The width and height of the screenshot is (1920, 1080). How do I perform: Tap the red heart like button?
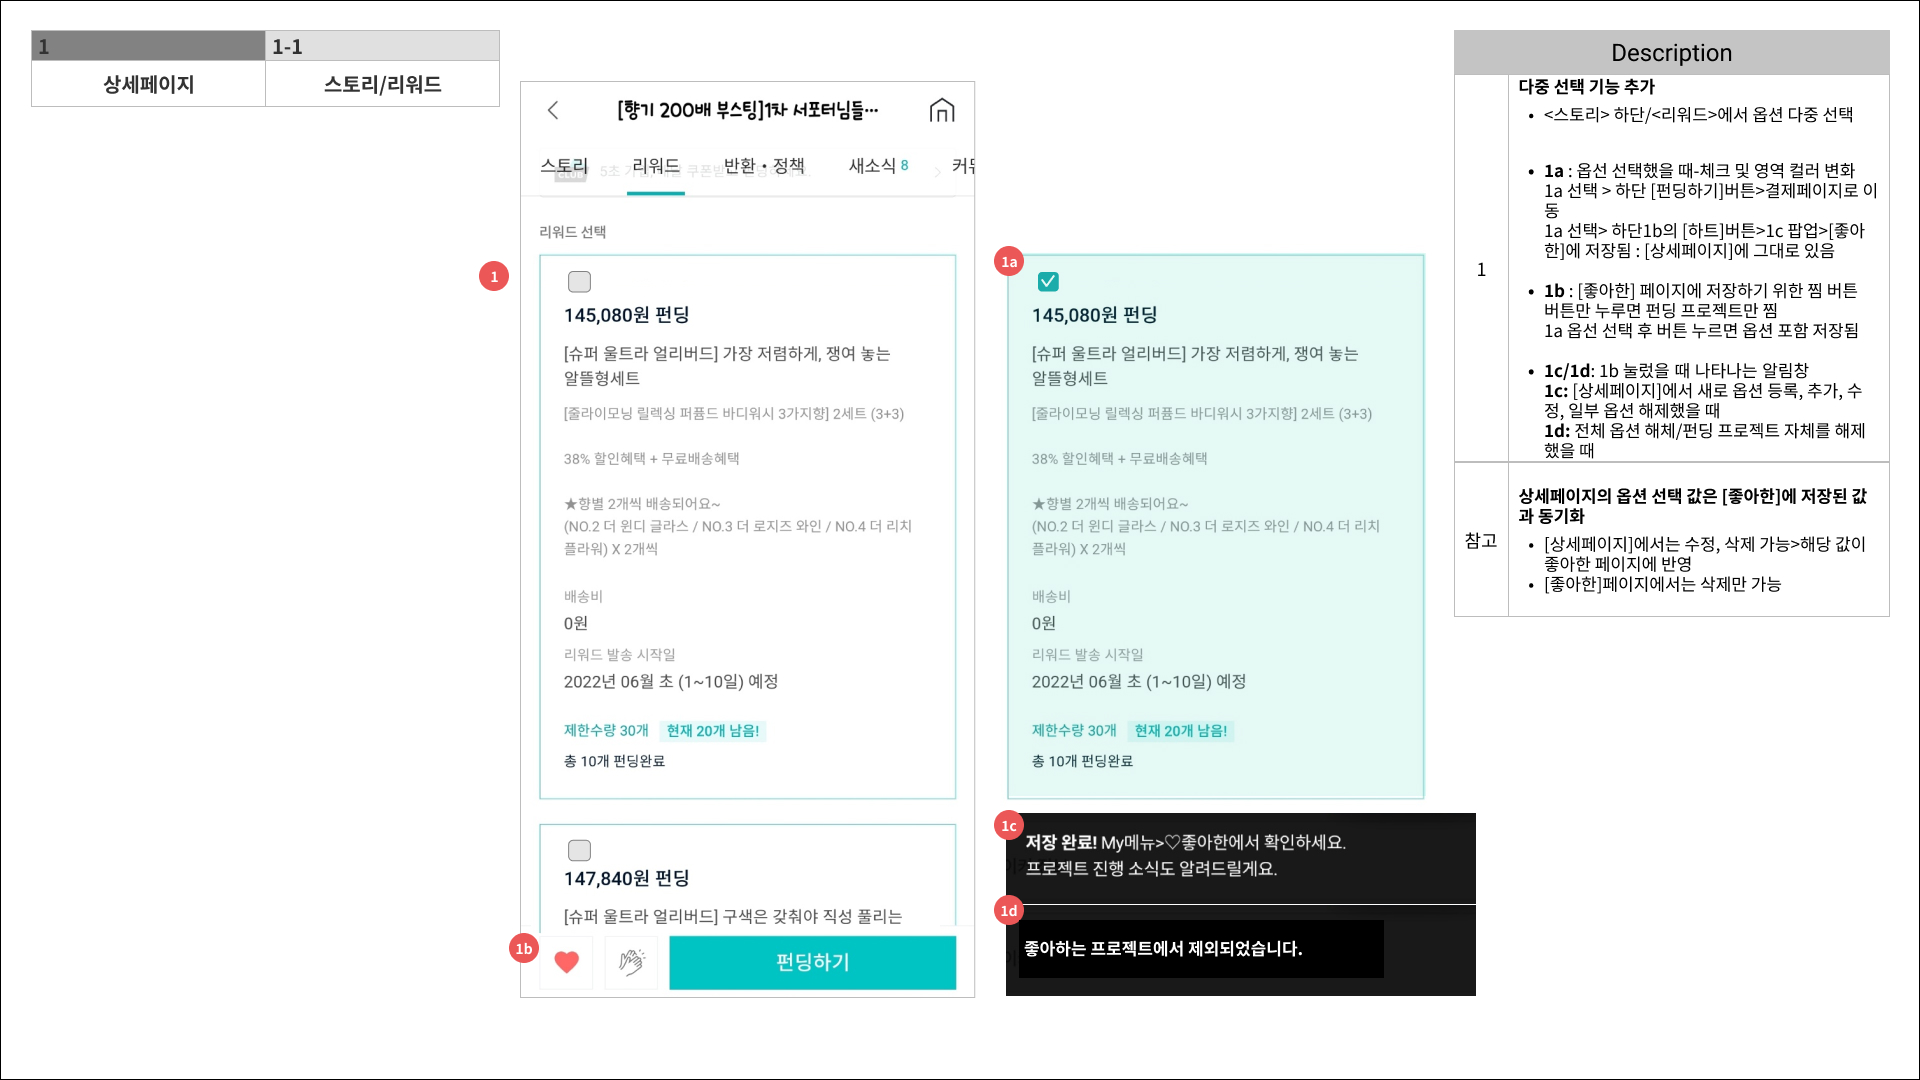coord(567,962)
